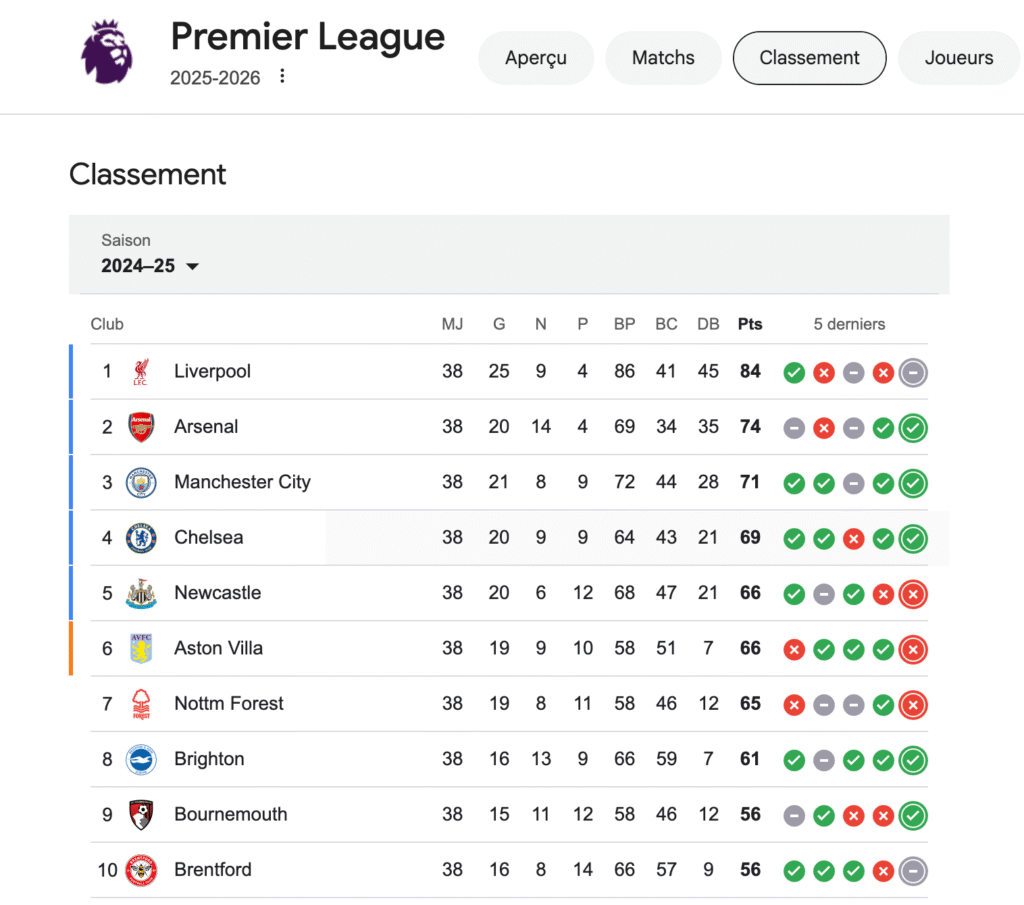Click the Premier League lion logo
This screenshot has width=1024, height=905.
point(107,52)
